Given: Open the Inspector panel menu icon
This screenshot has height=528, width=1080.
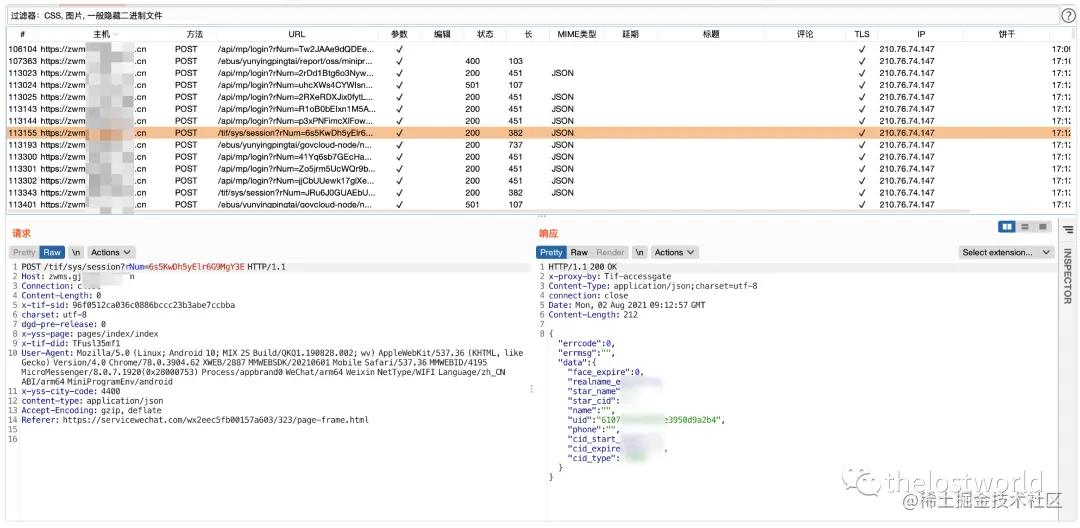Looking at the screenshot, I should [x=1068, y=229].
